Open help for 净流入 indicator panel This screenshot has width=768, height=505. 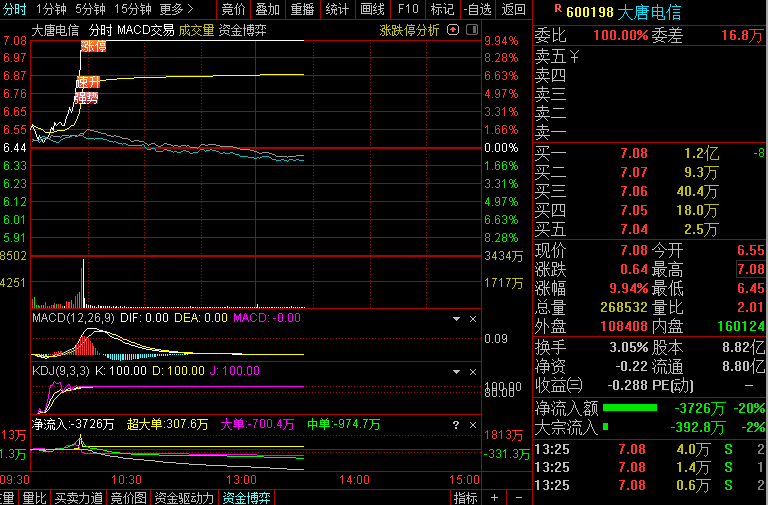tap(456, 425)
